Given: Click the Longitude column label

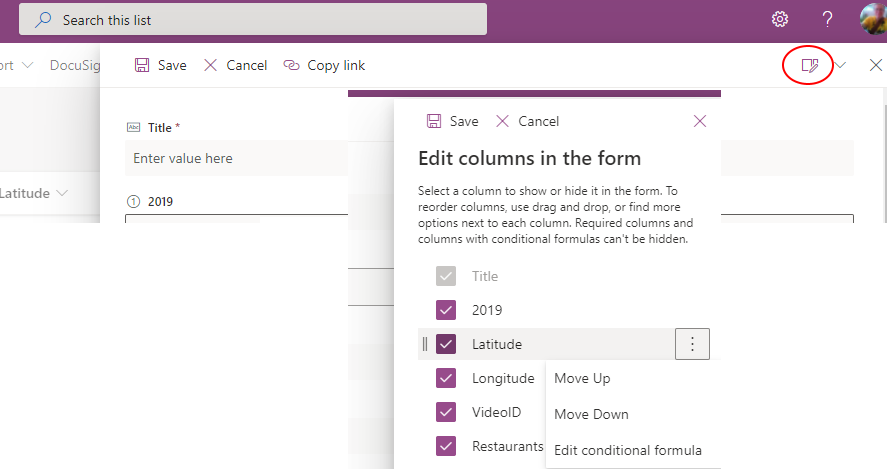Looking at the screenshot, I should tap(503, 378).
